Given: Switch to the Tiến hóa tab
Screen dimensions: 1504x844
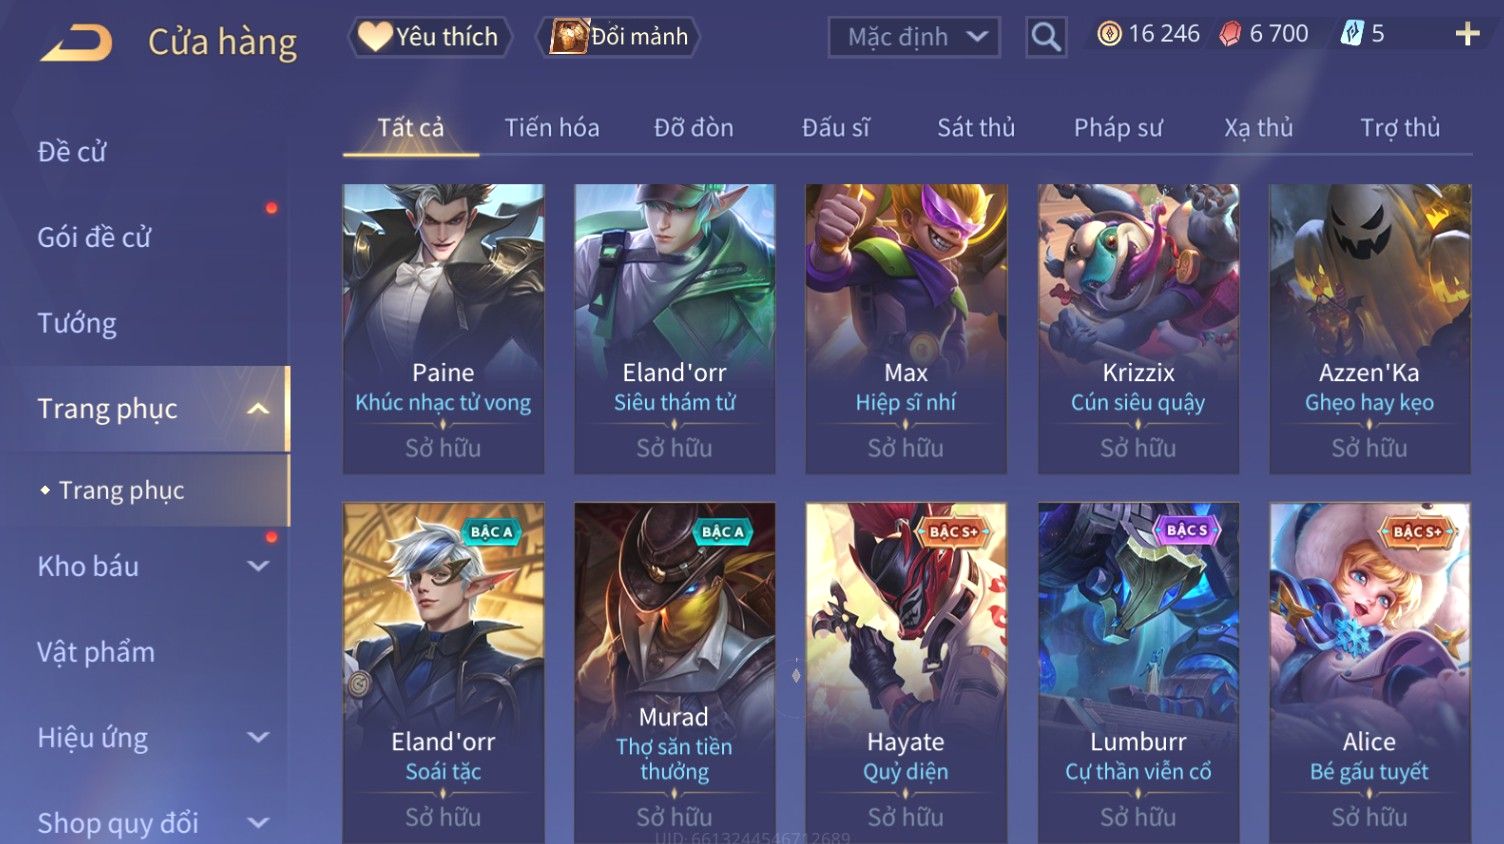Looking at the screenshot, I should 552,128.
